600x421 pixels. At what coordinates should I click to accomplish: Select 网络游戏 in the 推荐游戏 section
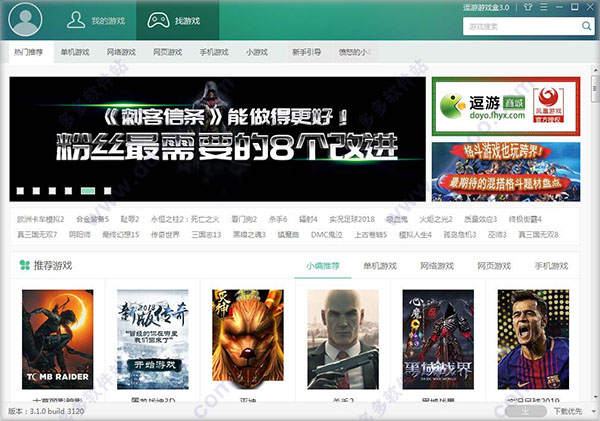(437, 266)
